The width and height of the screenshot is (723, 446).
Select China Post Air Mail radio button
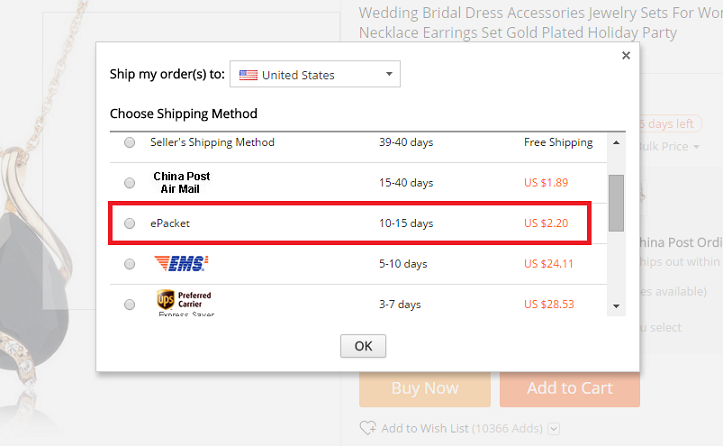coord(130,183)
